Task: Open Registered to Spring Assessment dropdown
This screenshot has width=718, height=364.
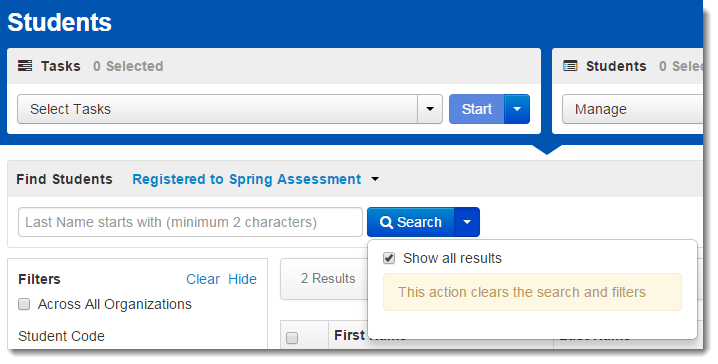Action: click(256, 179)
